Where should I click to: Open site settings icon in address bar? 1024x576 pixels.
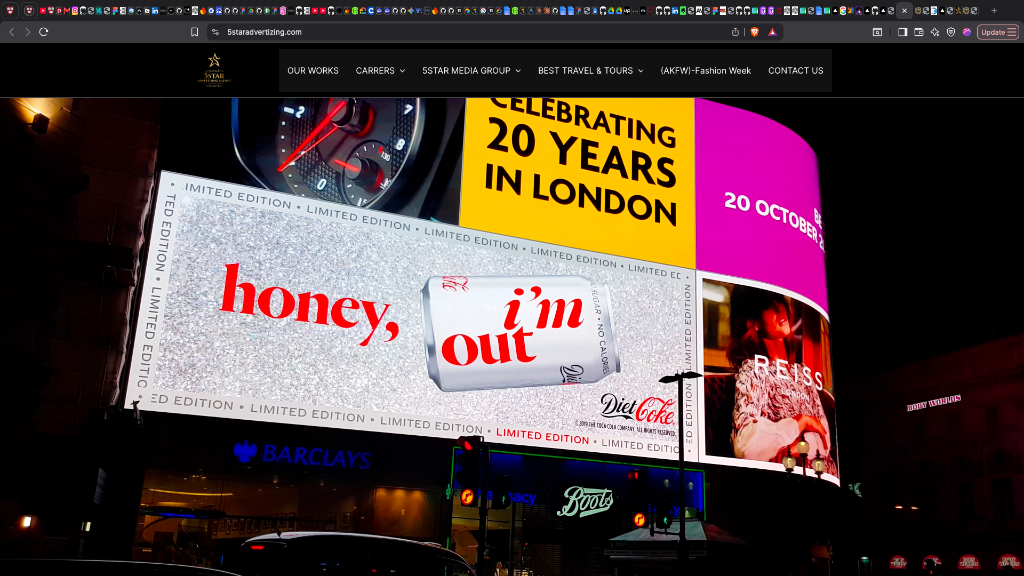pyautogui.click(x=216, y=32)
